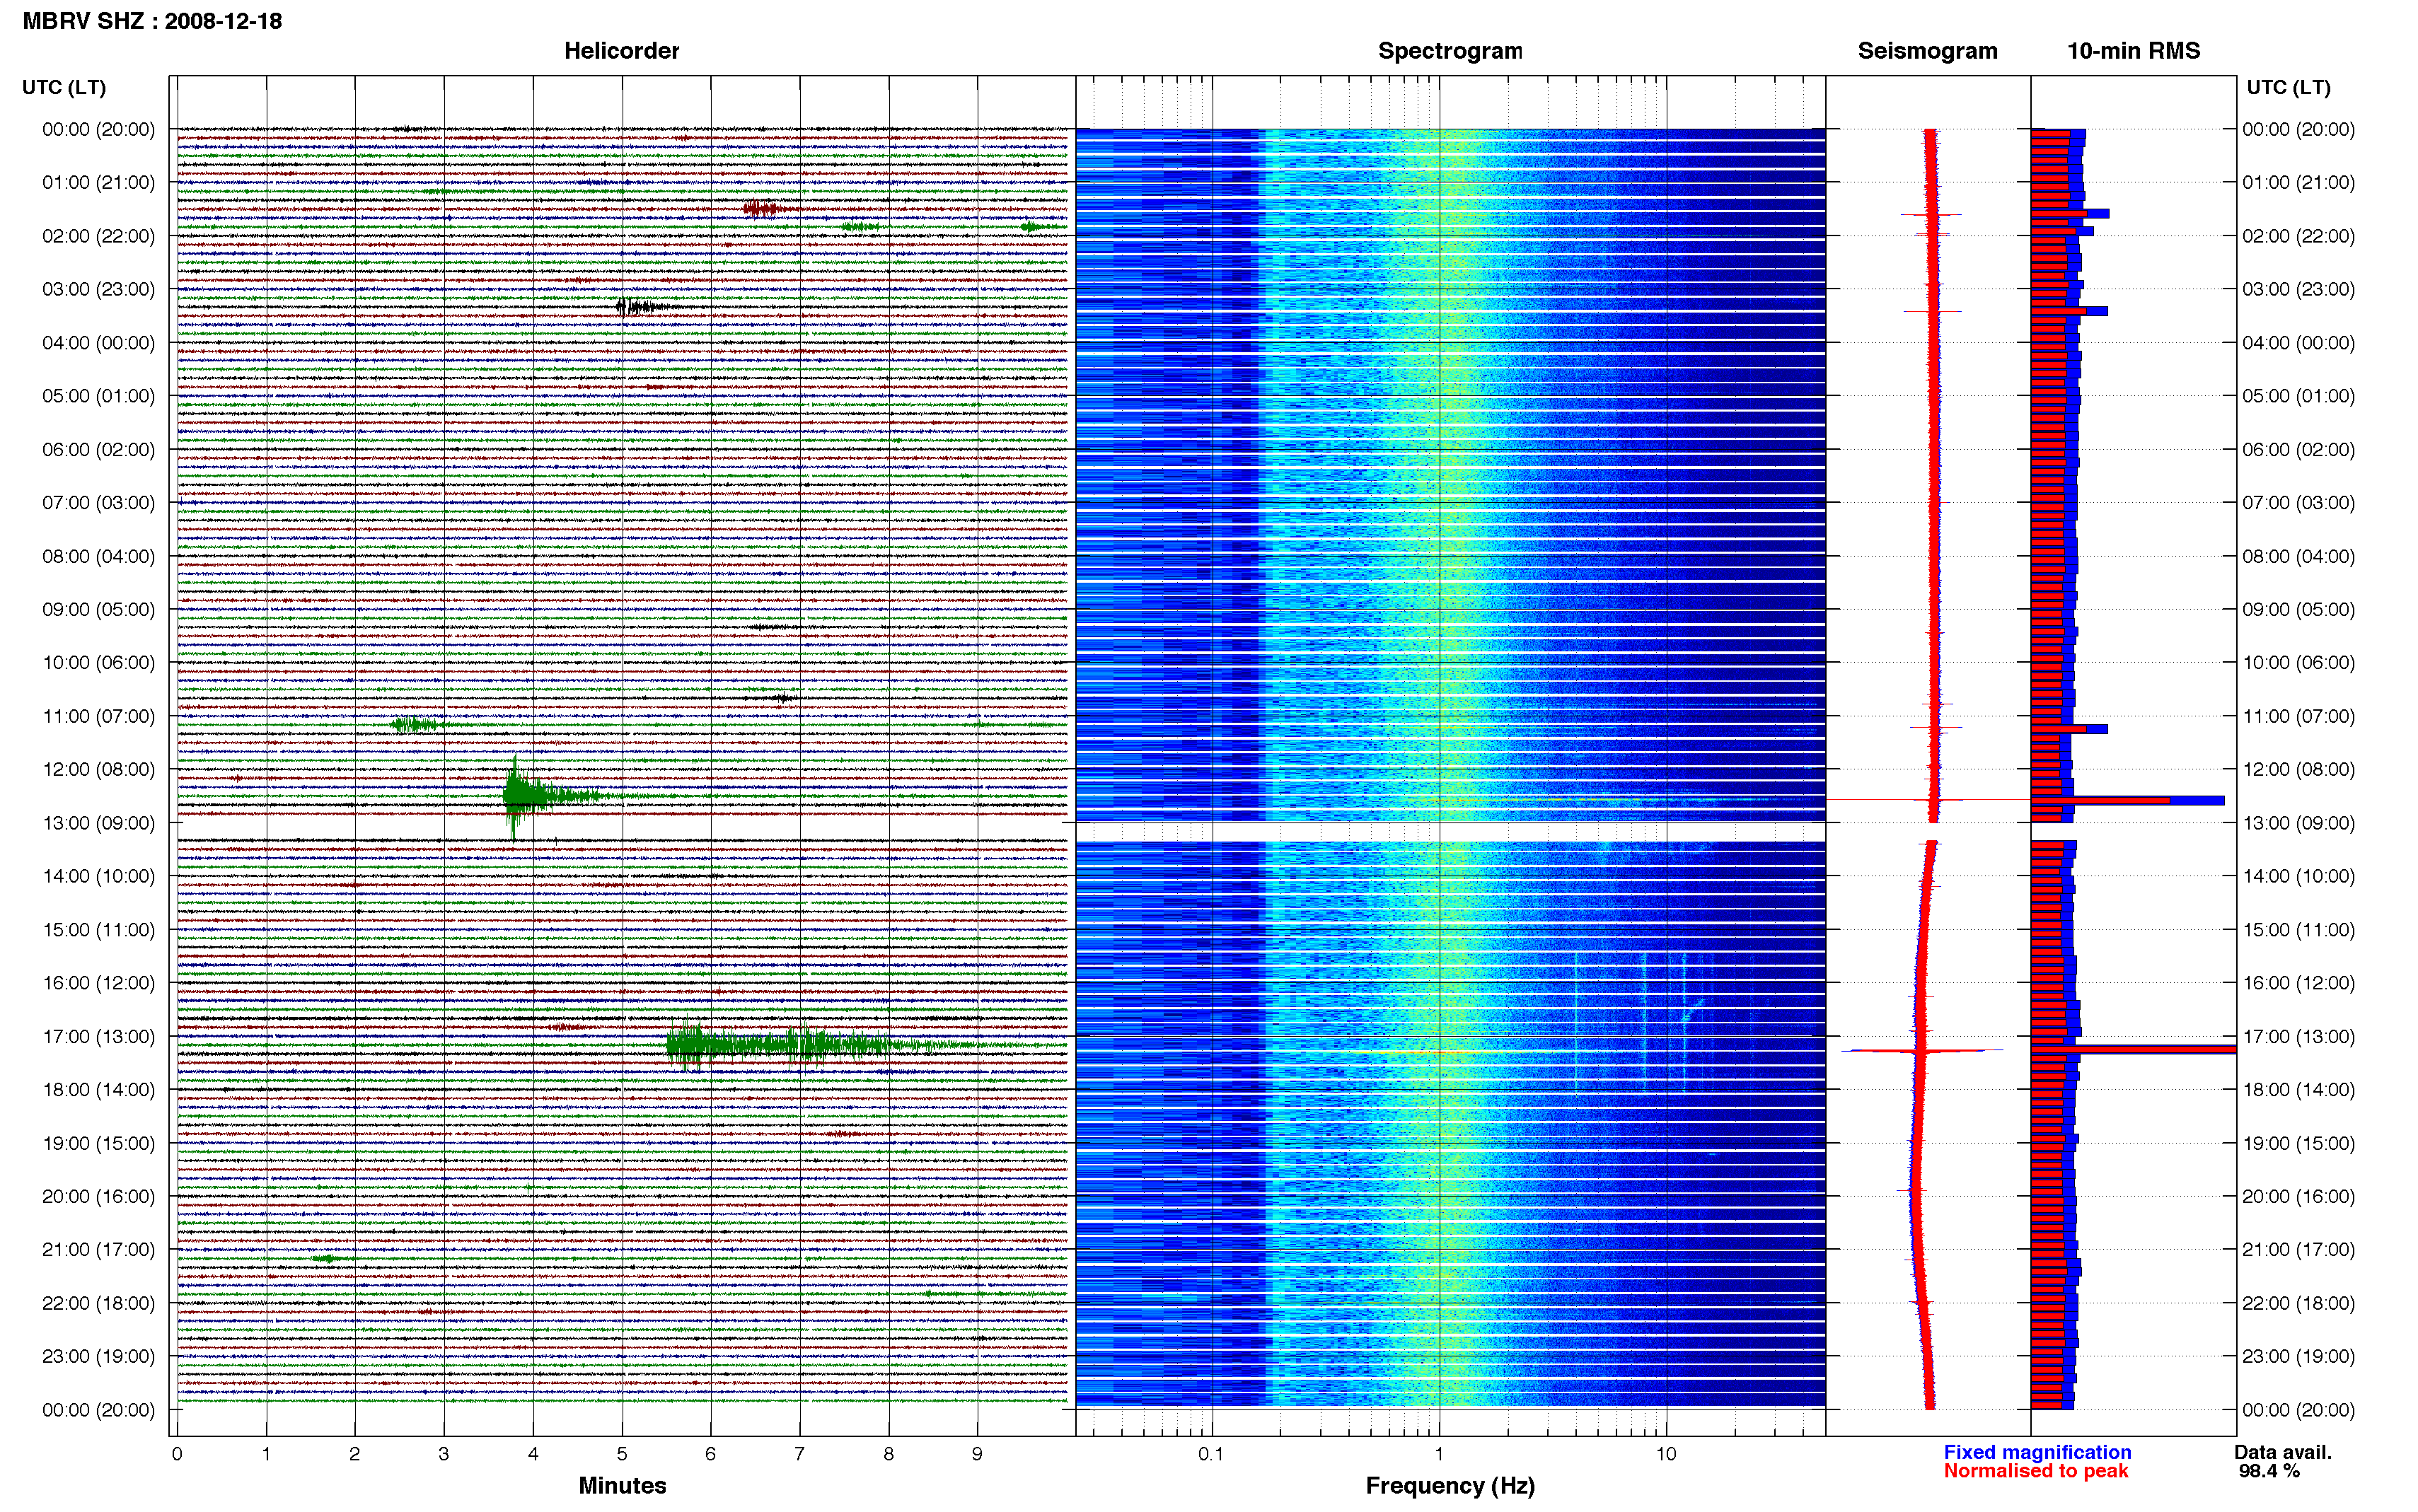Click the left 21:00 (17:00) time label
2418x1512 pixels.
coord(98,1249)
